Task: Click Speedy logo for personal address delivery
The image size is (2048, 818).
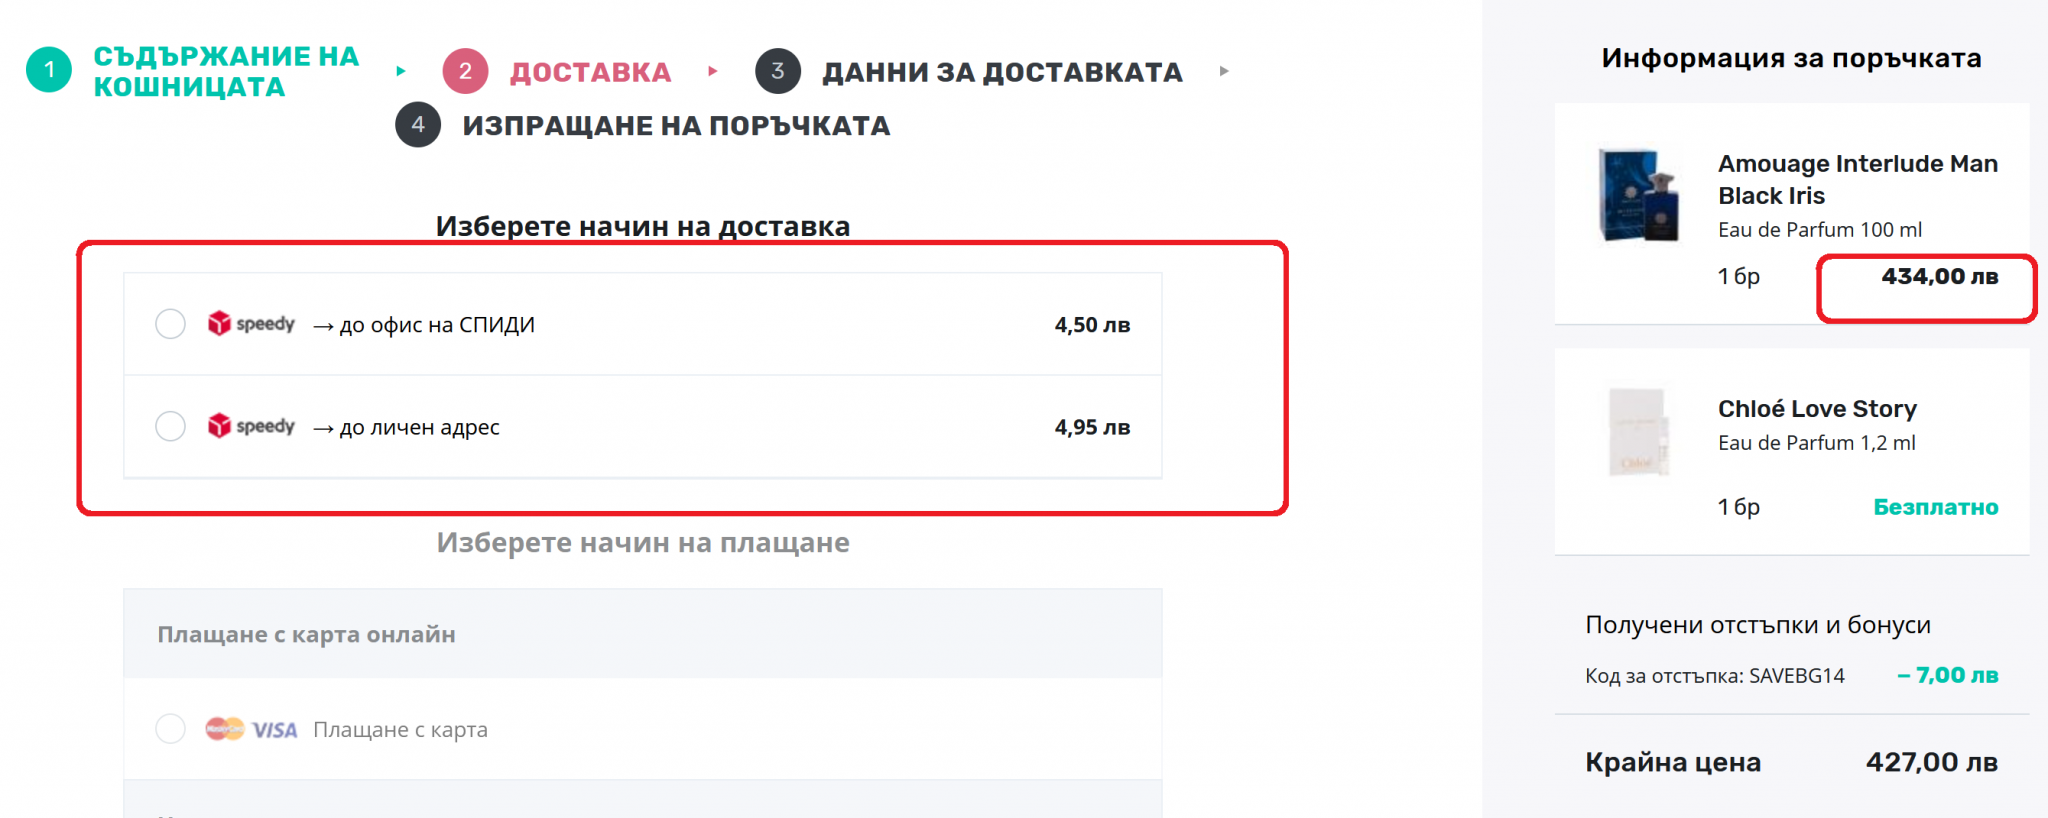Action: (251, 426)
